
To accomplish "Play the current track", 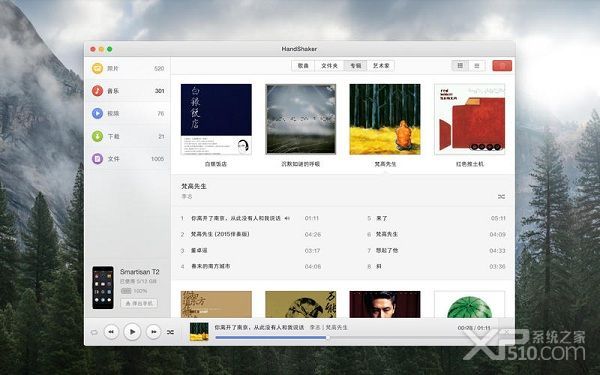I will [x=132, y=332].
